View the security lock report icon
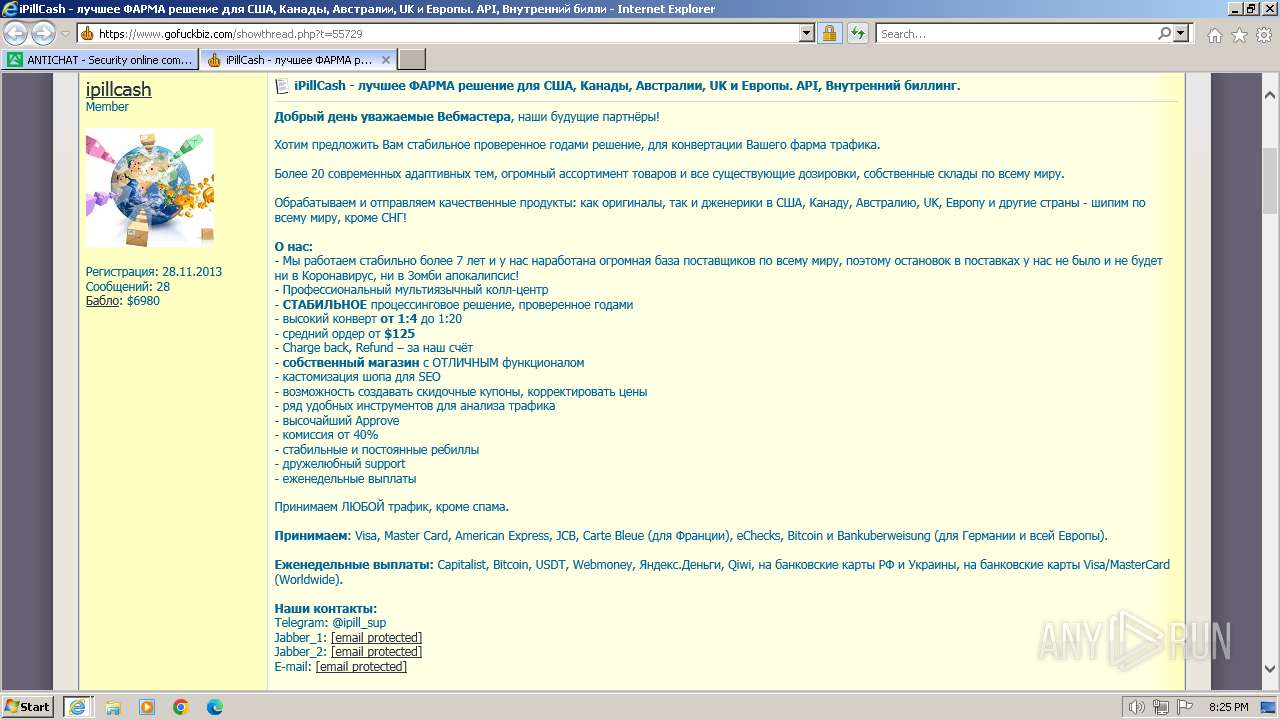The width and height of the screenshot is (1280, 720). pos(830,33)
